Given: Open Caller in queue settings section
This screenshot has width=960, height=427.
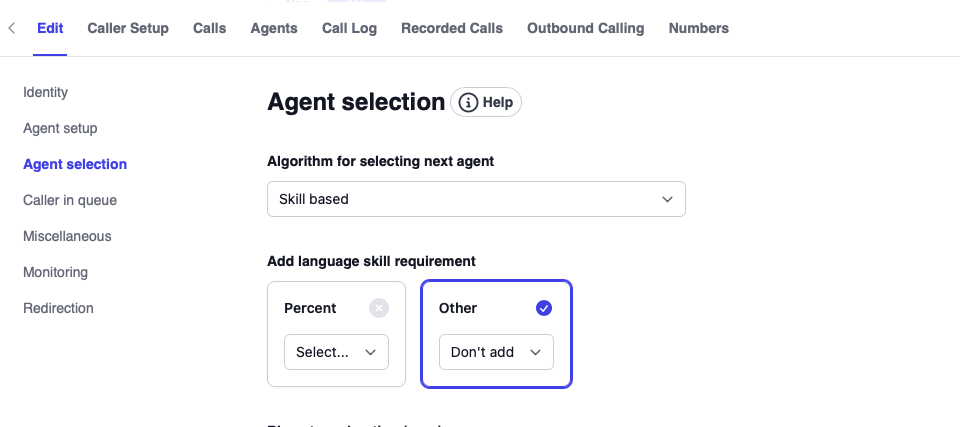Looking at the screenshot, I should pyautogui.click(x=70, y=200).
